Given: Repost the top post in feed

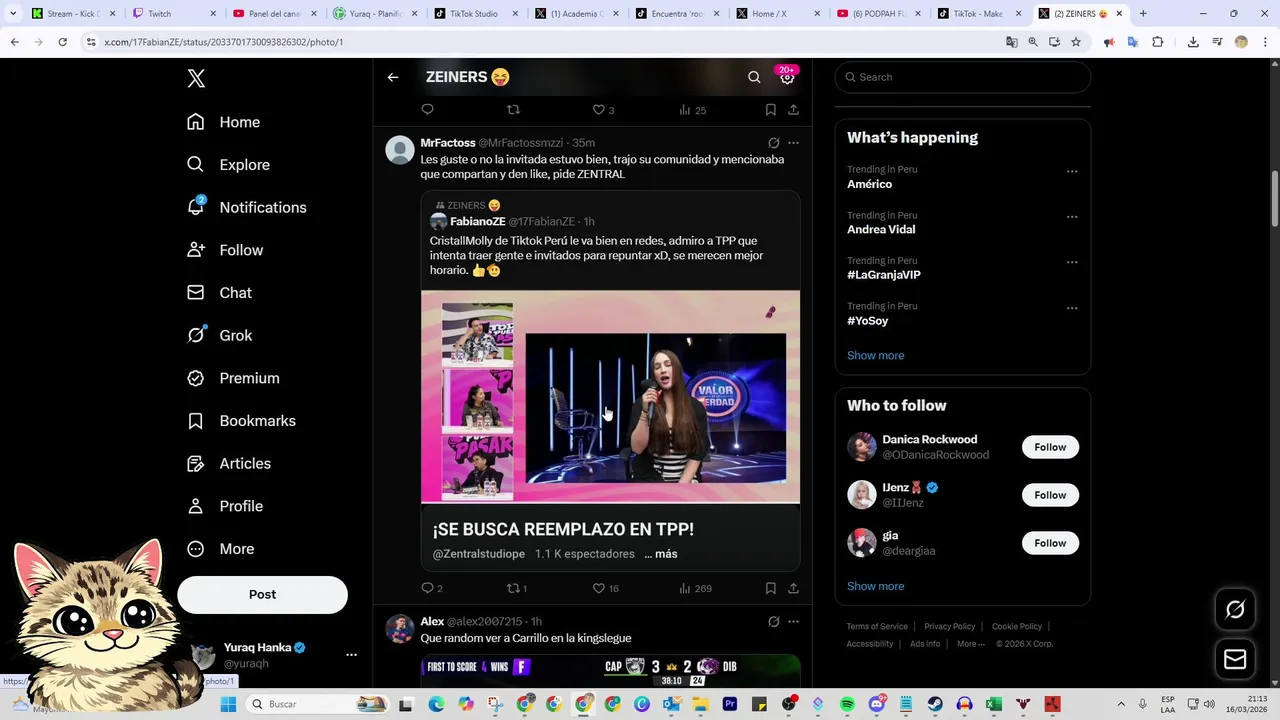Looking at the screenshot, I should tap(513, 110).
